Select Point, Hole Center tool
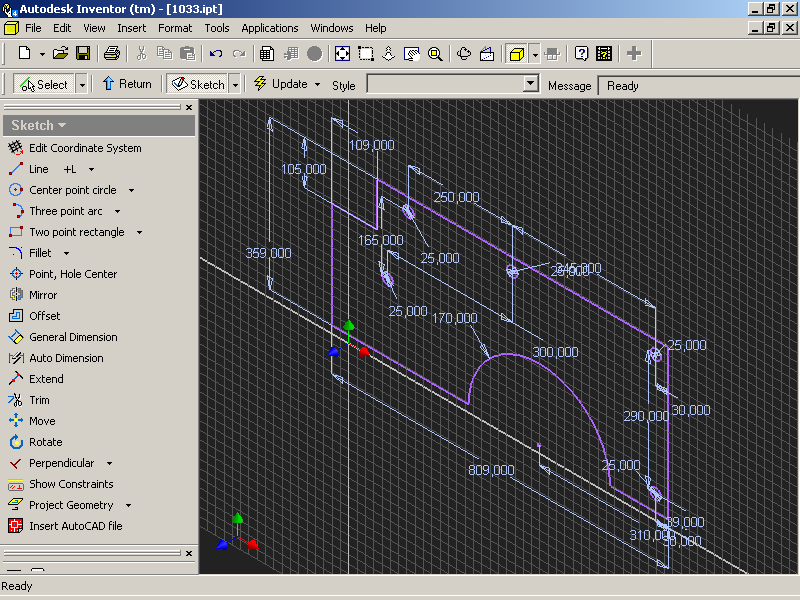Viewport: 800px width, 600px height. click(63, 274)
